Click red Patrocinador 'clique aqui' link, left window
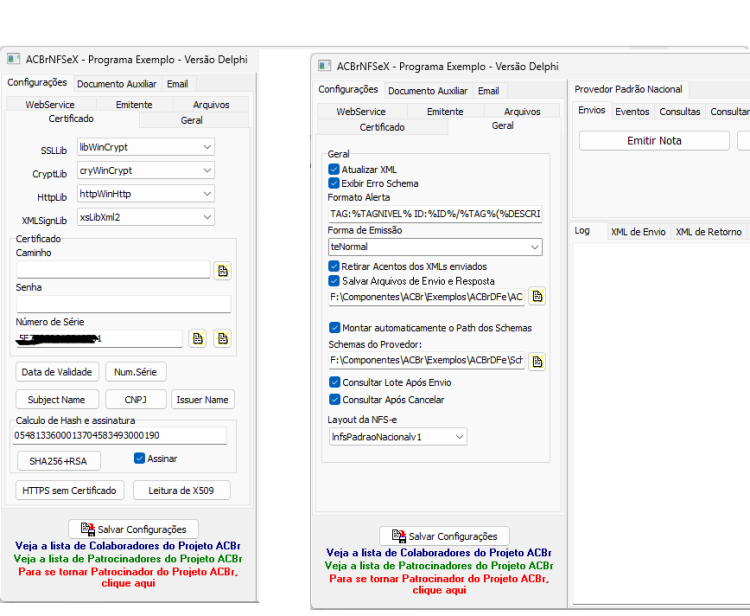This screenshot has width=750, height=616. (x=128, y=577)
